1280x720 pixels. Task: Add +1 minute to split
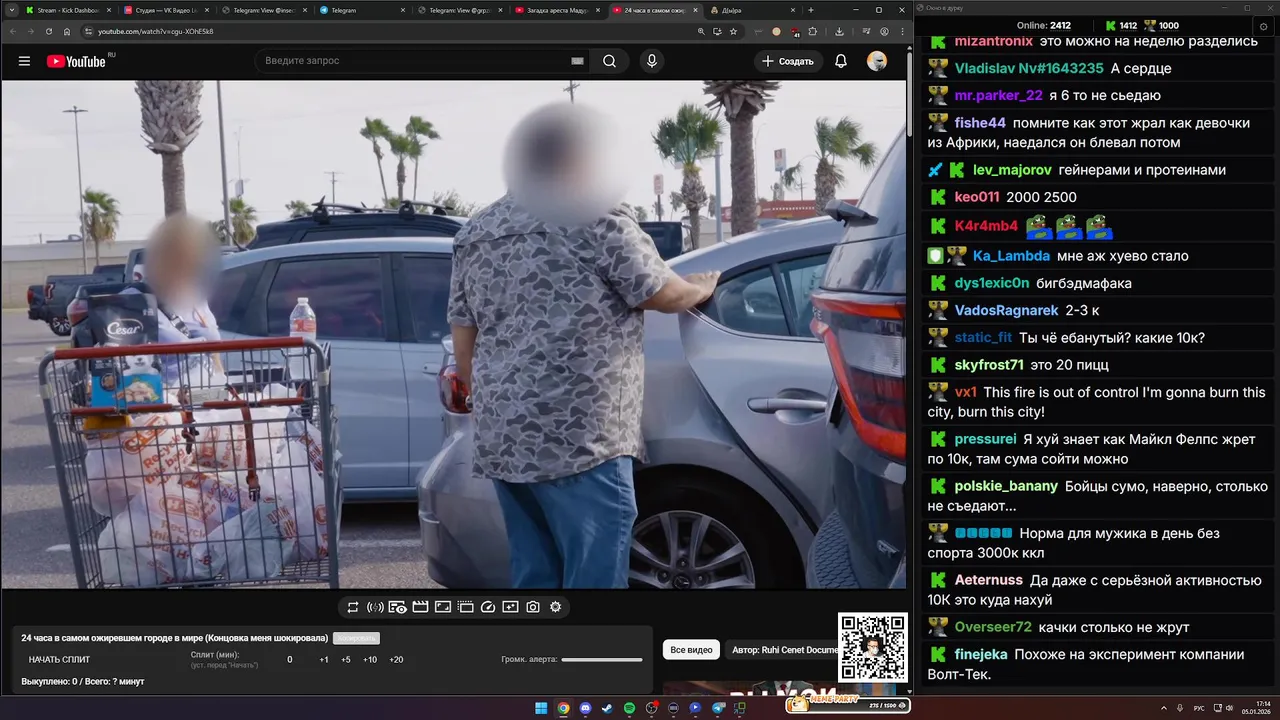pos(324,660)
